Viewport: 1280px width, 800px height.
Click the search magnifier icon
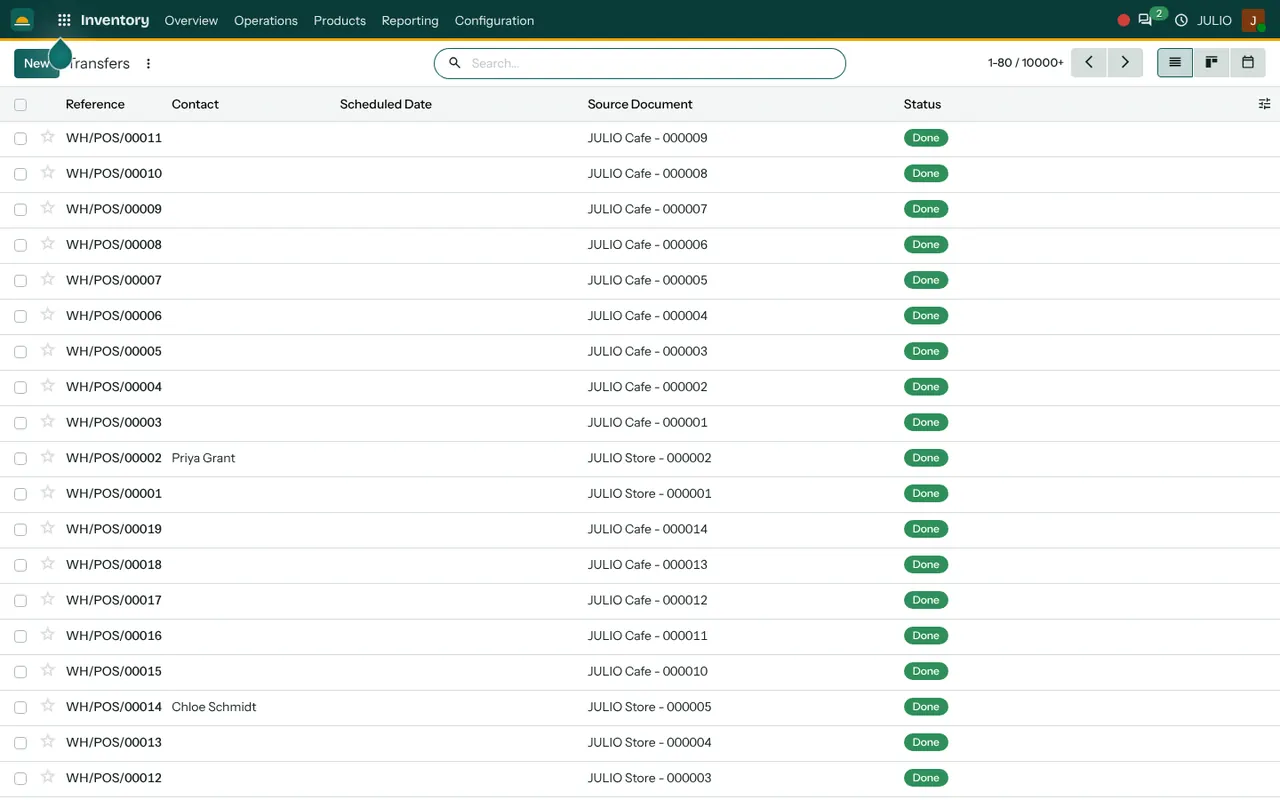coord(455,63)
